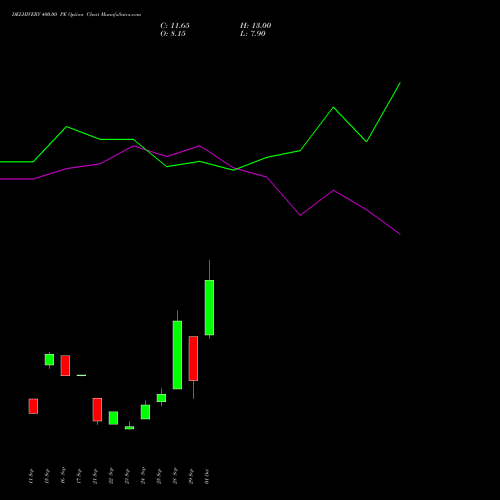Click the red candle above 16 Sep
The width and height of the screenshot is (500, 500).
click(x=65, y=365)
